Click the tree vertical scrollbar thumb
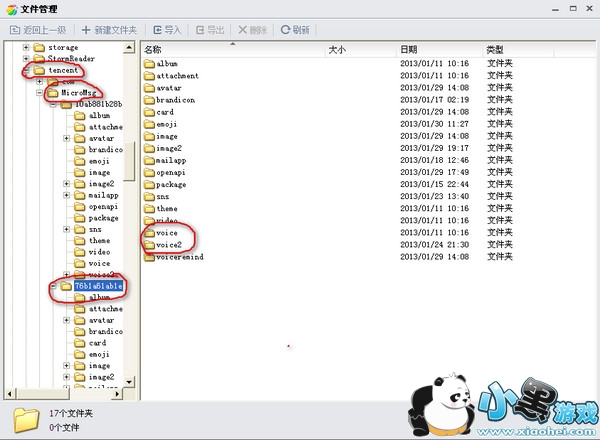 point(129,161)
